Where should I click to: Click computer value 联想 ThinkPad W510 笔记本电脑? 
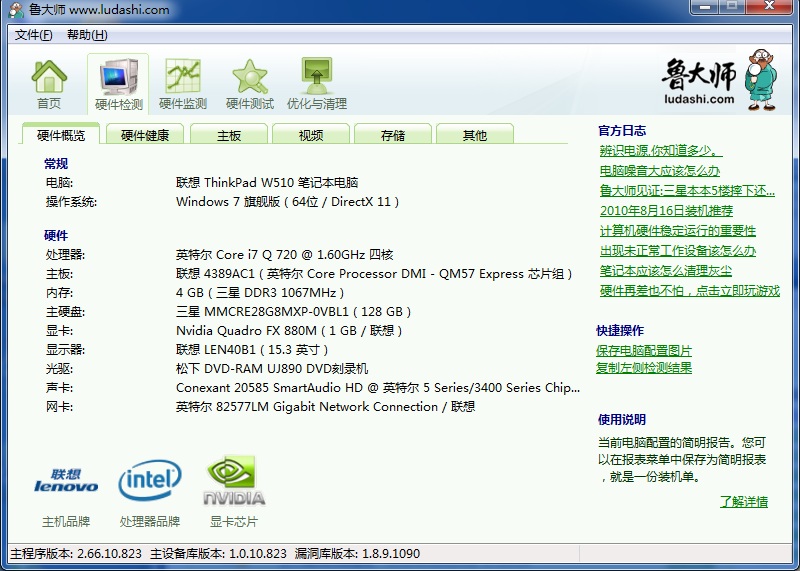click(267, 182)
